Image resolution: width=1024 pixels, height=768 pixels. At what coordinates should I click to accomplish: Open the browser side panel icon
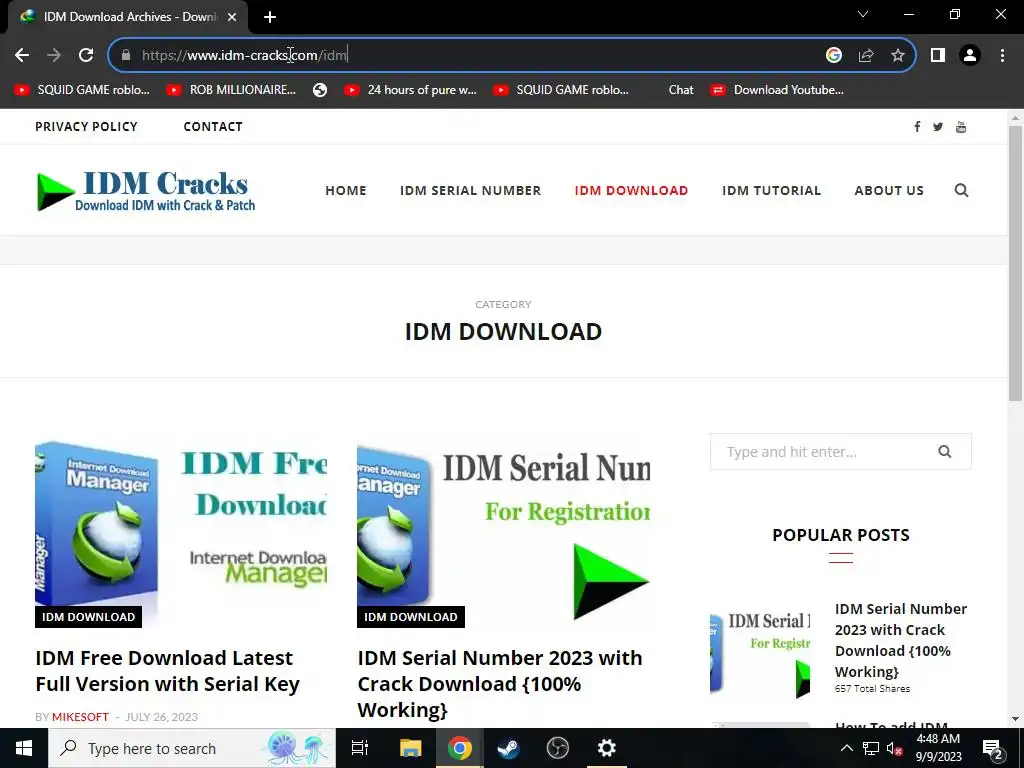(938, 56)
